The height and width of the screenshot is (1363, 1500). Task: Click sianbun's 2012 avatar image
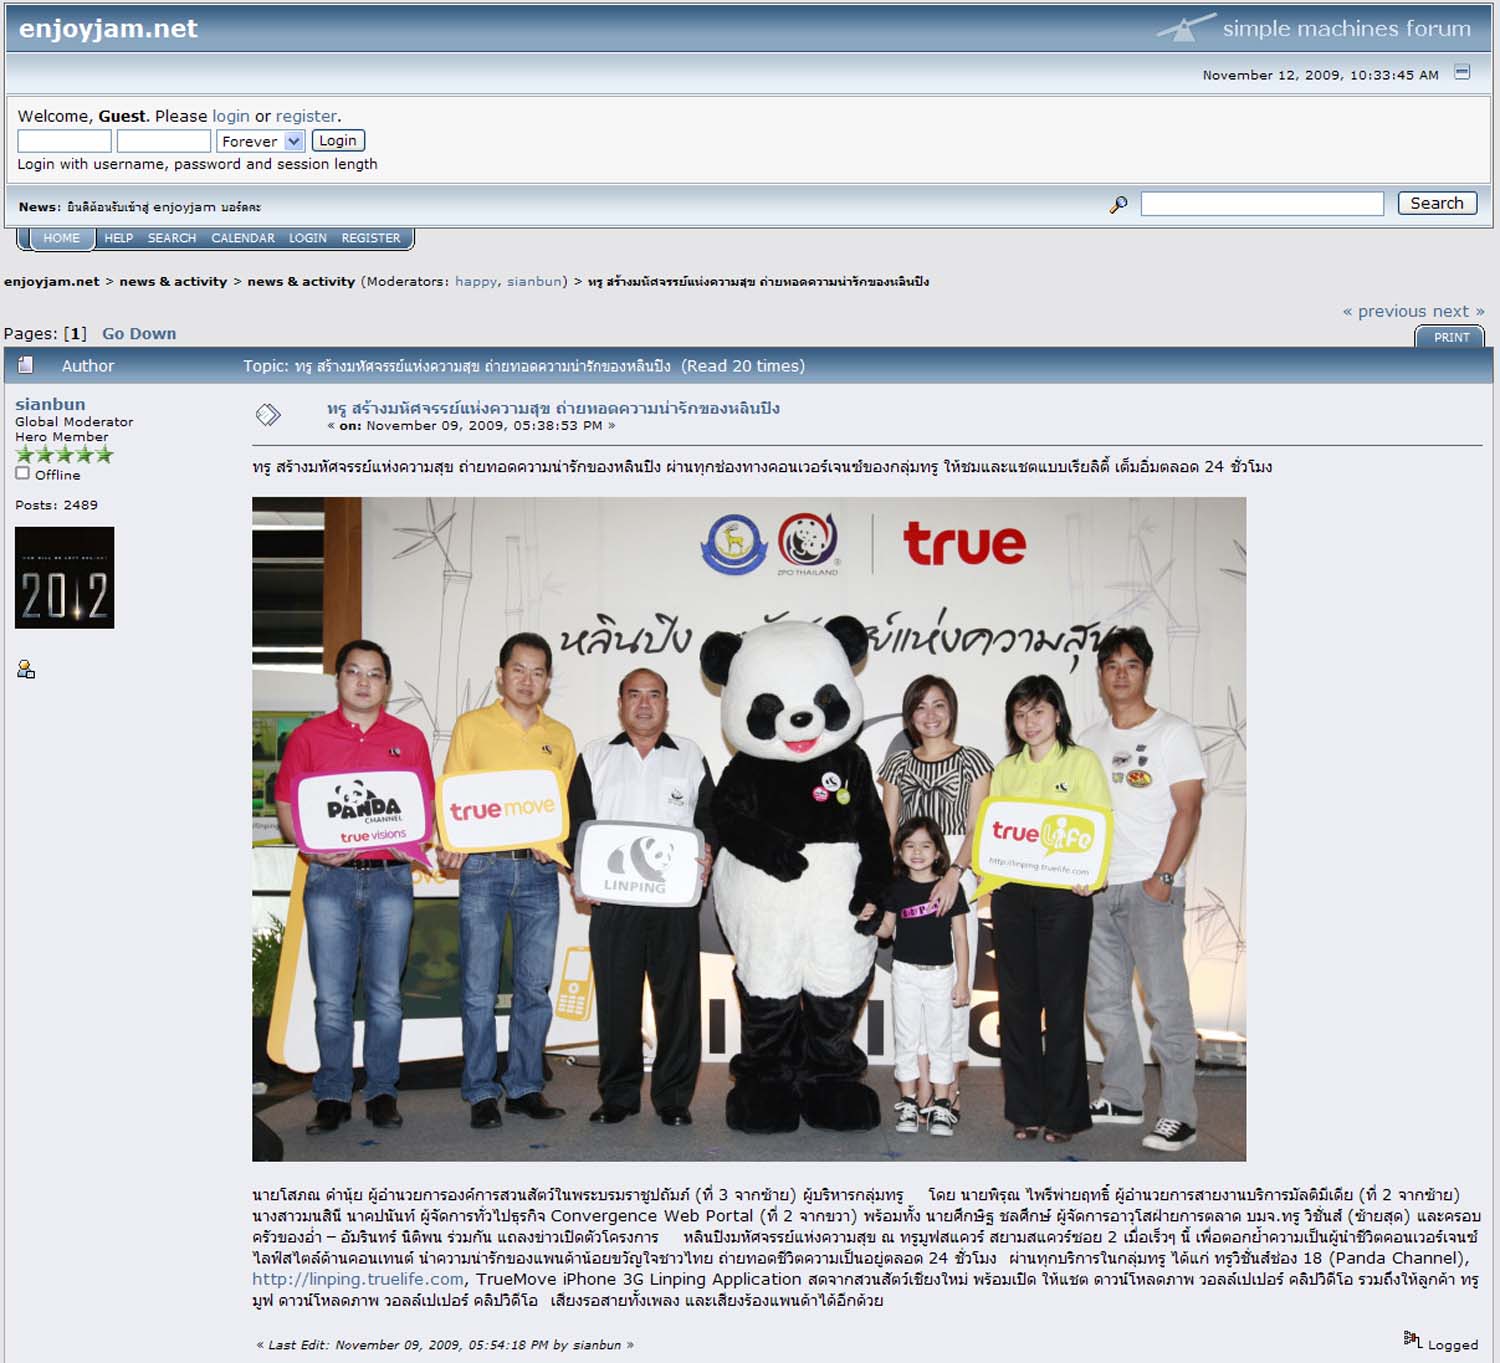65,578
